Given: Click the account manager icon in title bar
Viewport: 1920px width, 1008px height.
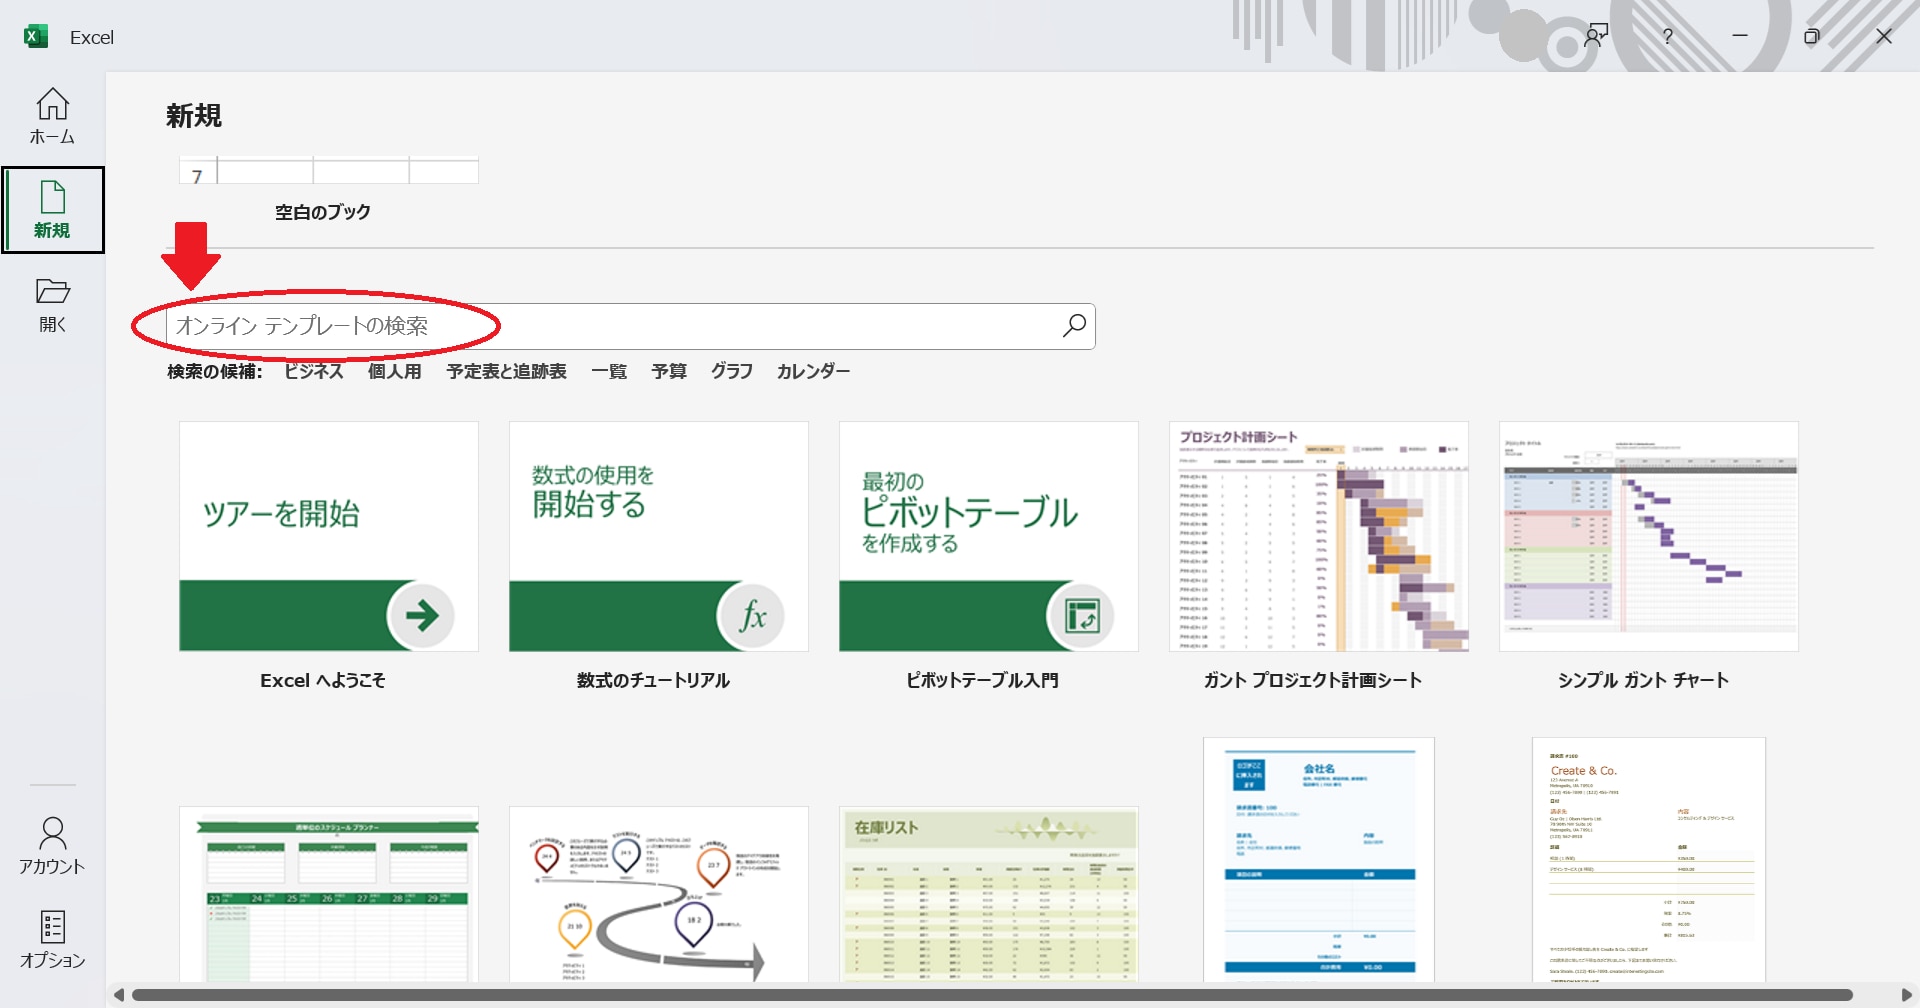Looking at the screenshot, I should (x=1595, y=36).
